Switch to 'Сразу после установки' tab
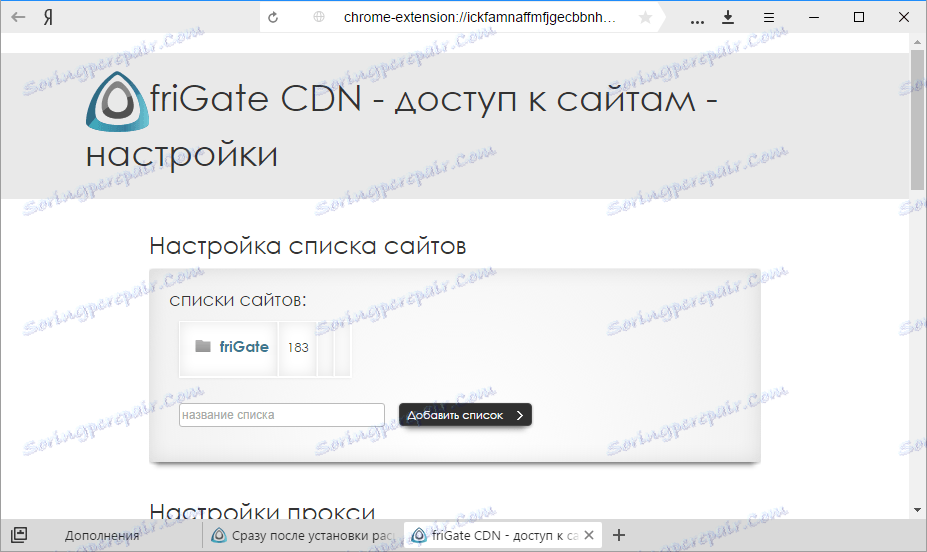This screenshot has height=552, width=927. click(303, 535)
